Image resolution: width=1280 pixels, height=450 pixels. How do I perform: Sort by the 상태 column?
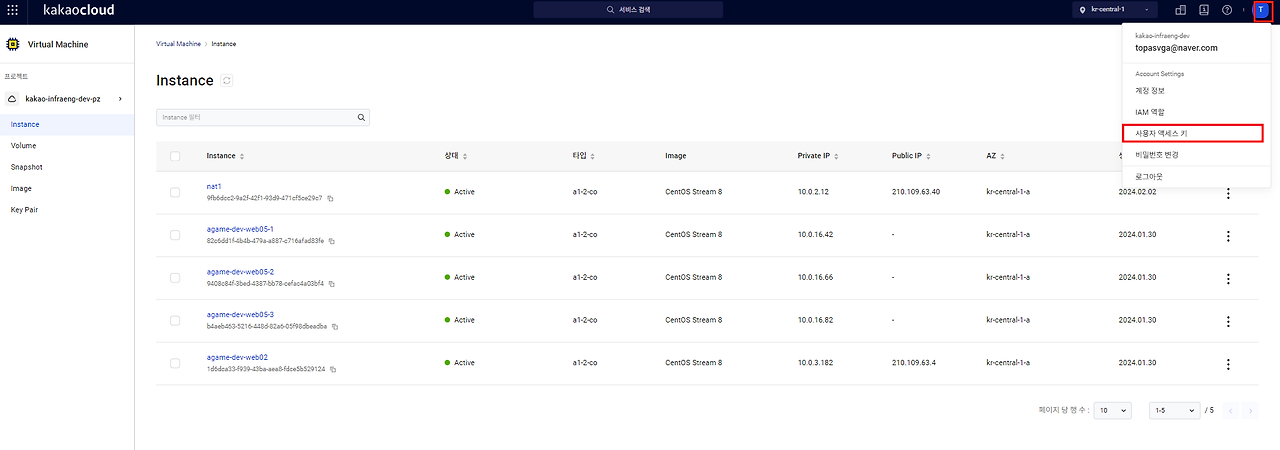tap(465, 157)
